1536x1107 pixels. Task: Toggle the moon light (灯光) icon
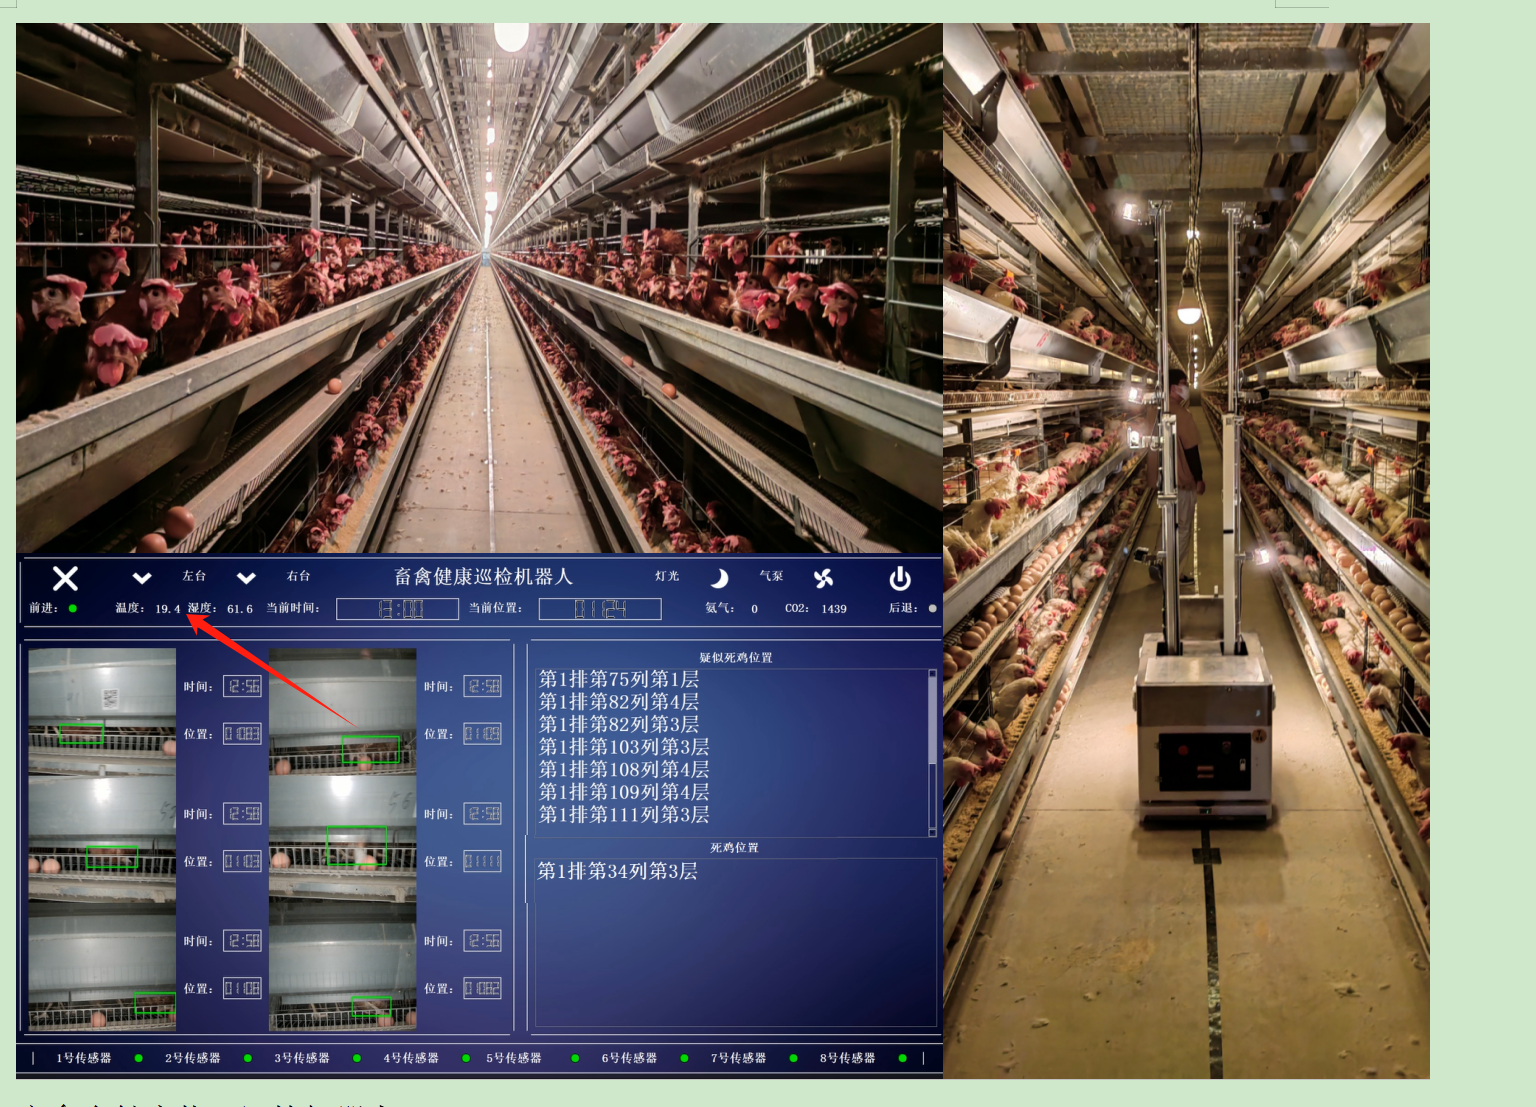(x=718, y=578)
